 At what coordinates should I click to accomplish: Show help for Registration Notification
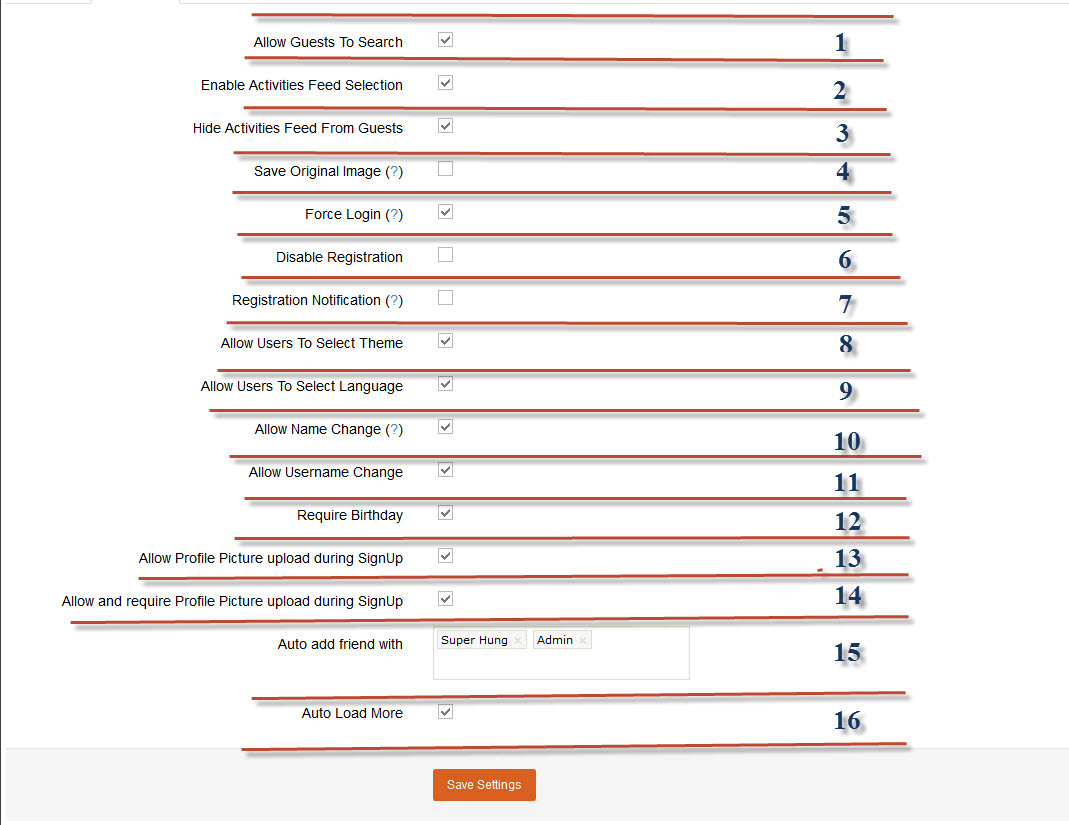click(x=394, y=301)
